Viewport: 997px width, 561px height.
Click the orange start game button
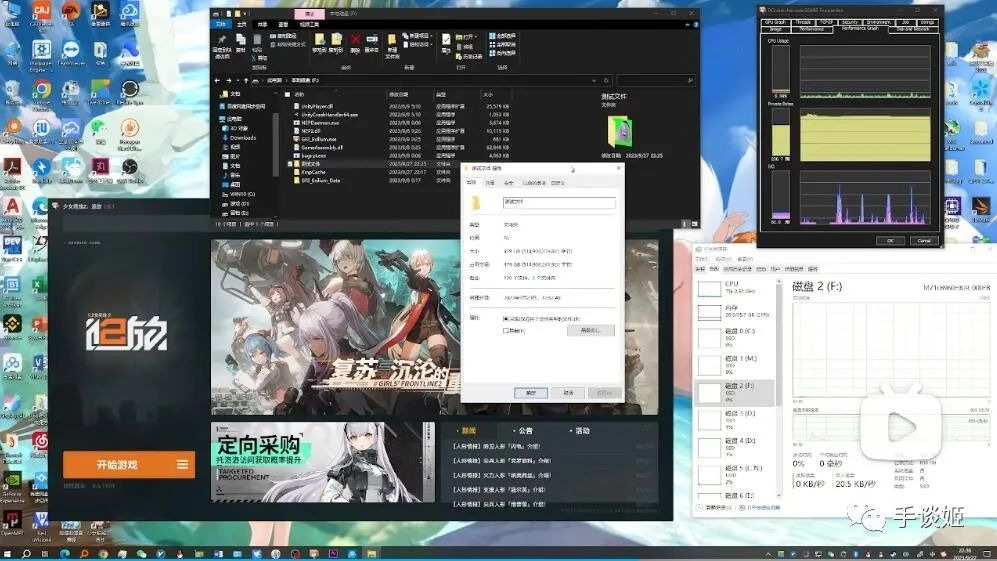pos(117,465)
